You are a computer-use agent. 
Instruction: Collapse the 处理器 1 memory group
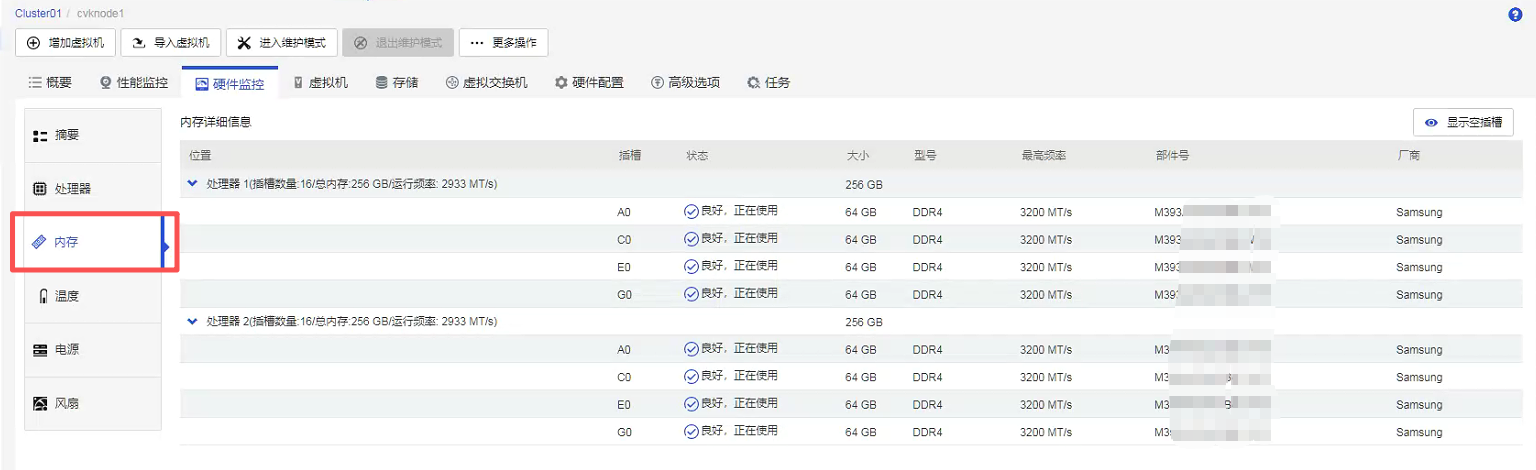click(x=193, y=183)
